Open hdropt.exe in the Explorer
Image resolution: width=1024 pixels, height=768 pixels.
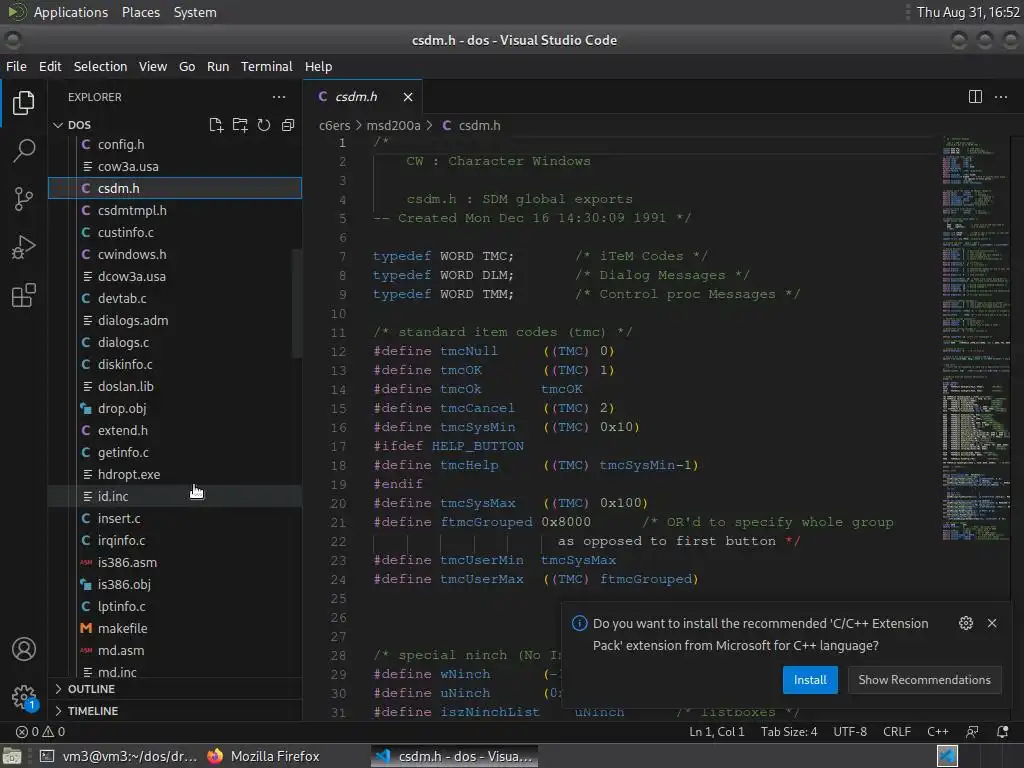[175, 474]
